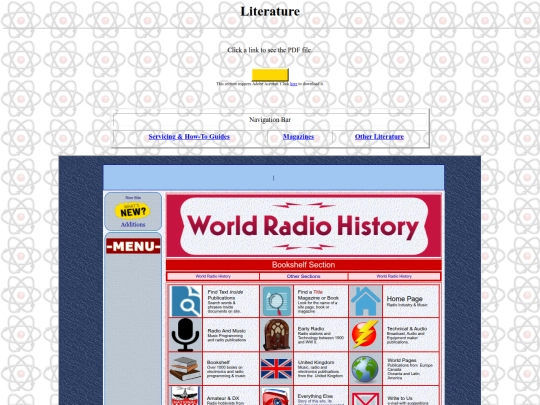This screenshot has height=405, width=540.
Task: Click the Navigation Bar heading text
Action: click(x=270, y=120)
